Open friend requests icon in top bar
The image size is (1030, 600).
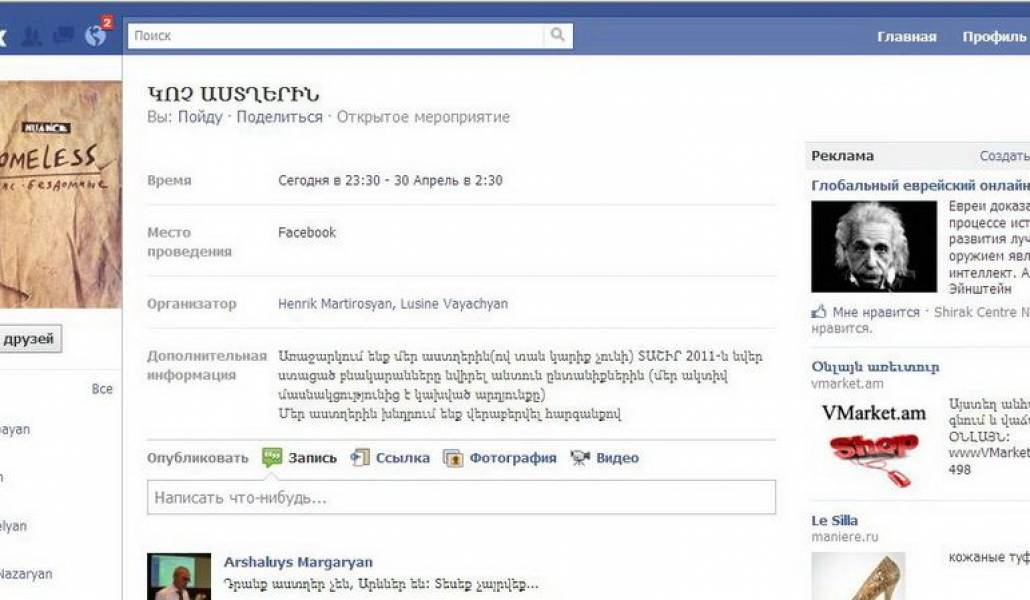[31, 35]
